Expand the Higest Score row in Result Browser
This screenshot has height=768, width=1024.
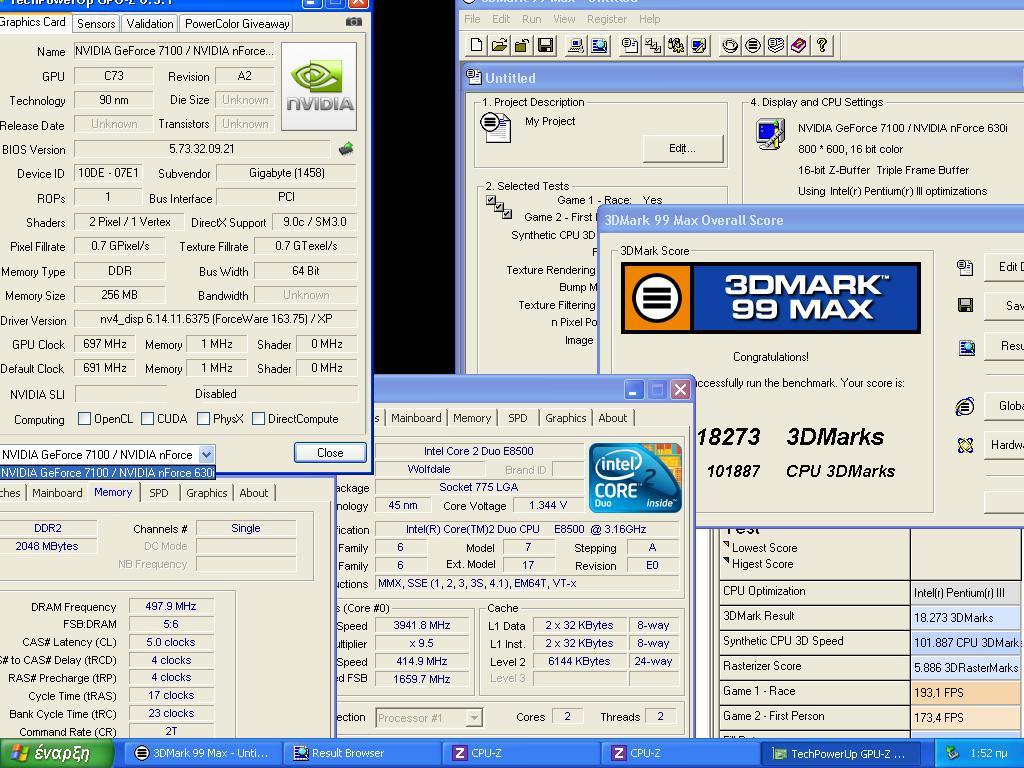pos(726,561)
